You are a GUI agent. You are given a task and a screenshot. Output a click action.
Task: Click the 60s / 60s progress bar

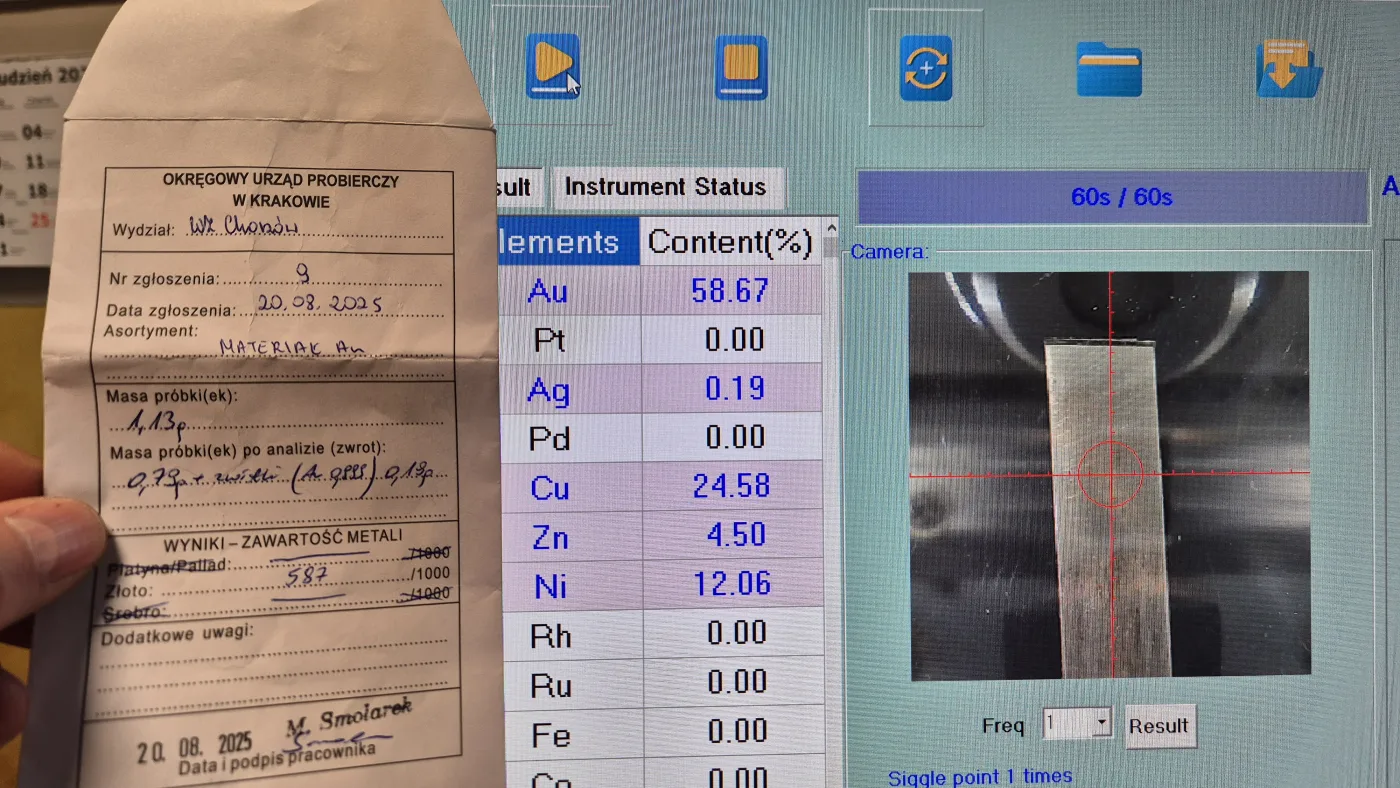[1112, 197]
